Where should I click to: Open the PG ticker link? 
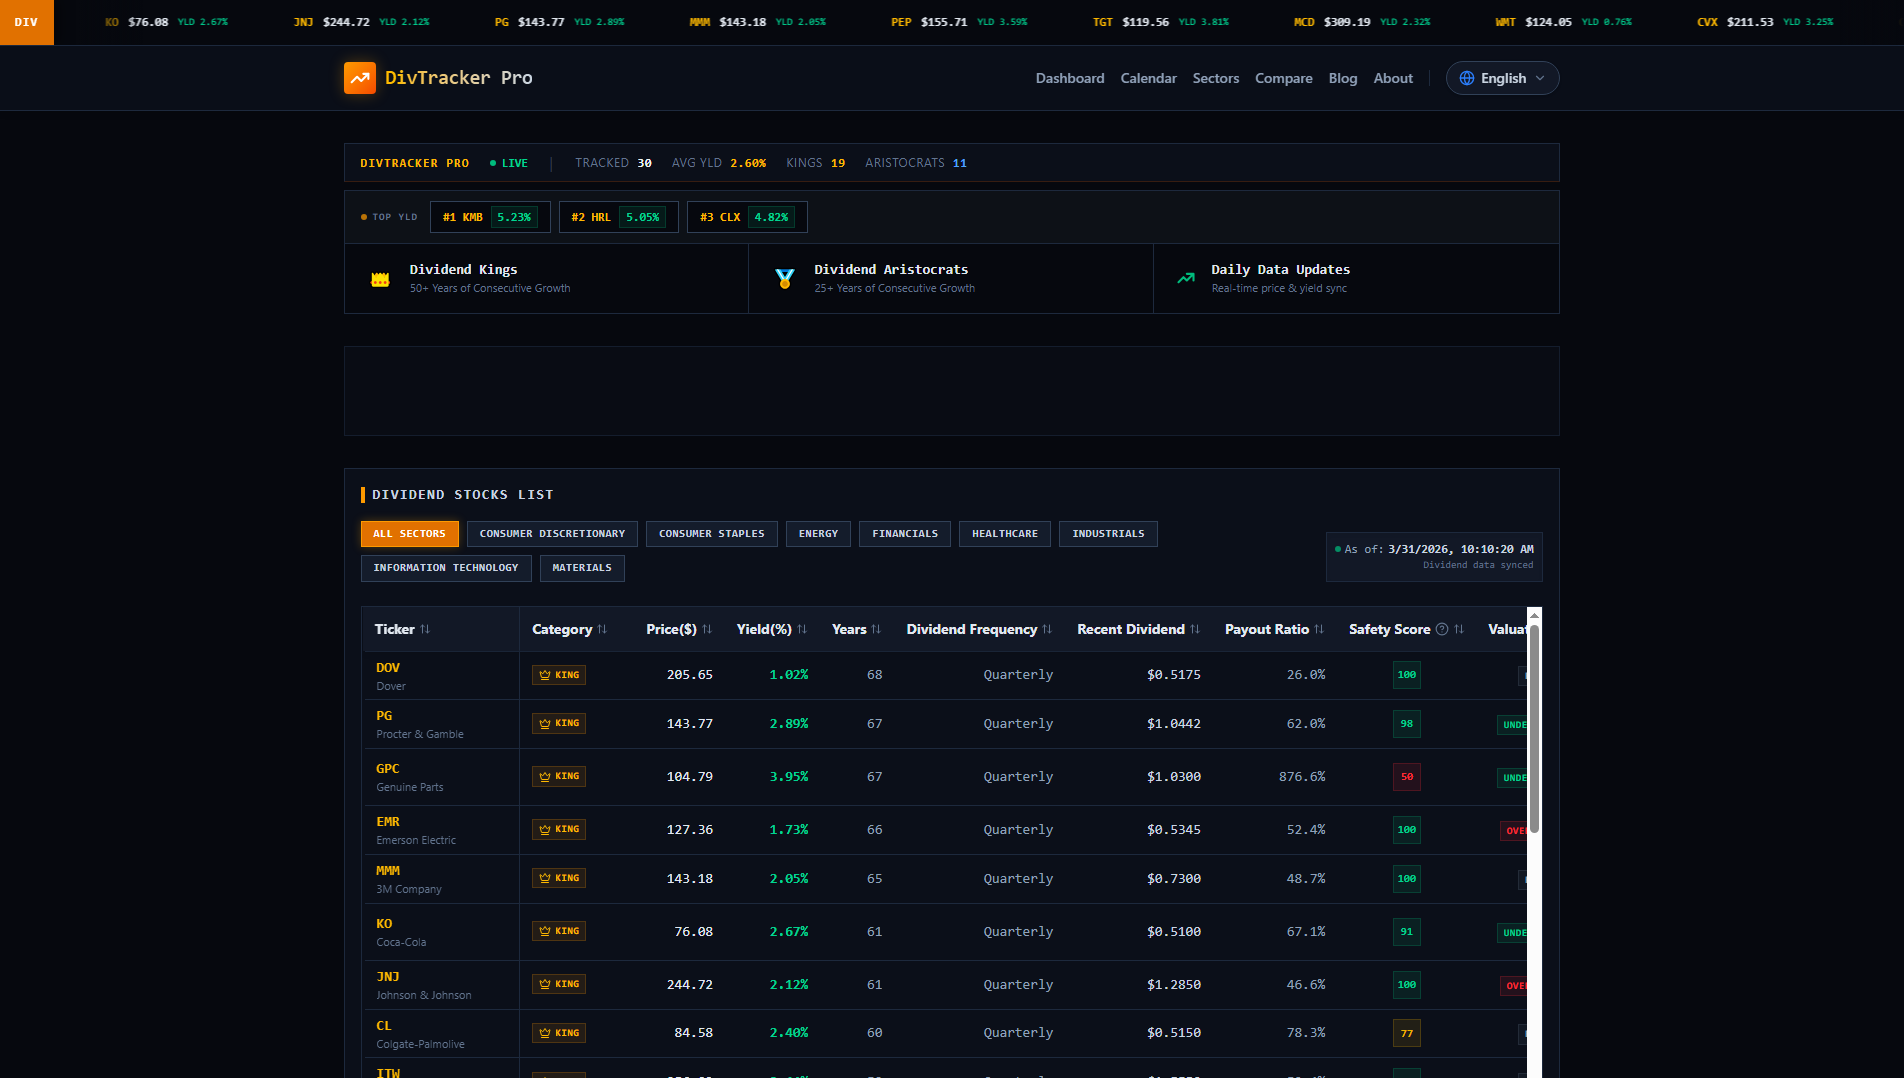coord(384,716)
